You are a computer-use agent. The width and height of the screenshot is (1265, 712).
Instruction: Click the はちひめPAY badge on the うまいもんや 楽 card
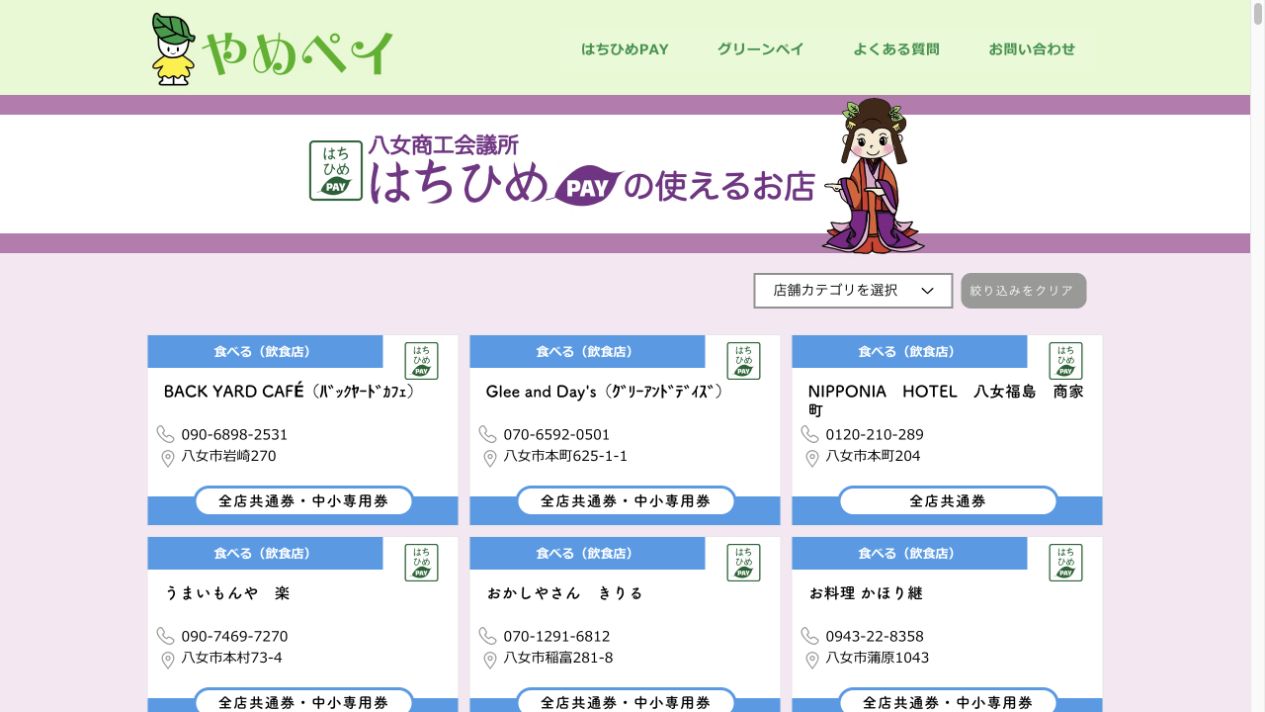[x=421, y=563]
